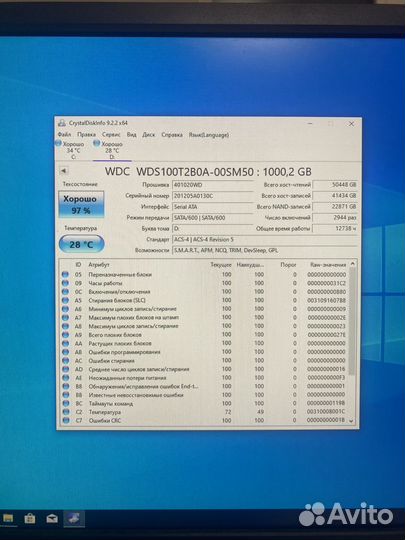
Task: Click the ID column header
Action: coord(78,264)
